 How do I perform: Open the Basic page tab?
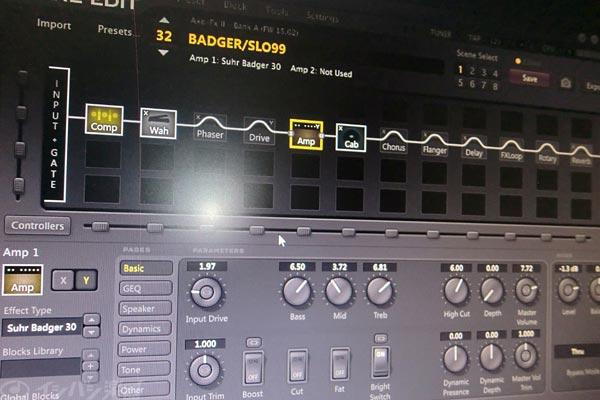click(145, 268)
